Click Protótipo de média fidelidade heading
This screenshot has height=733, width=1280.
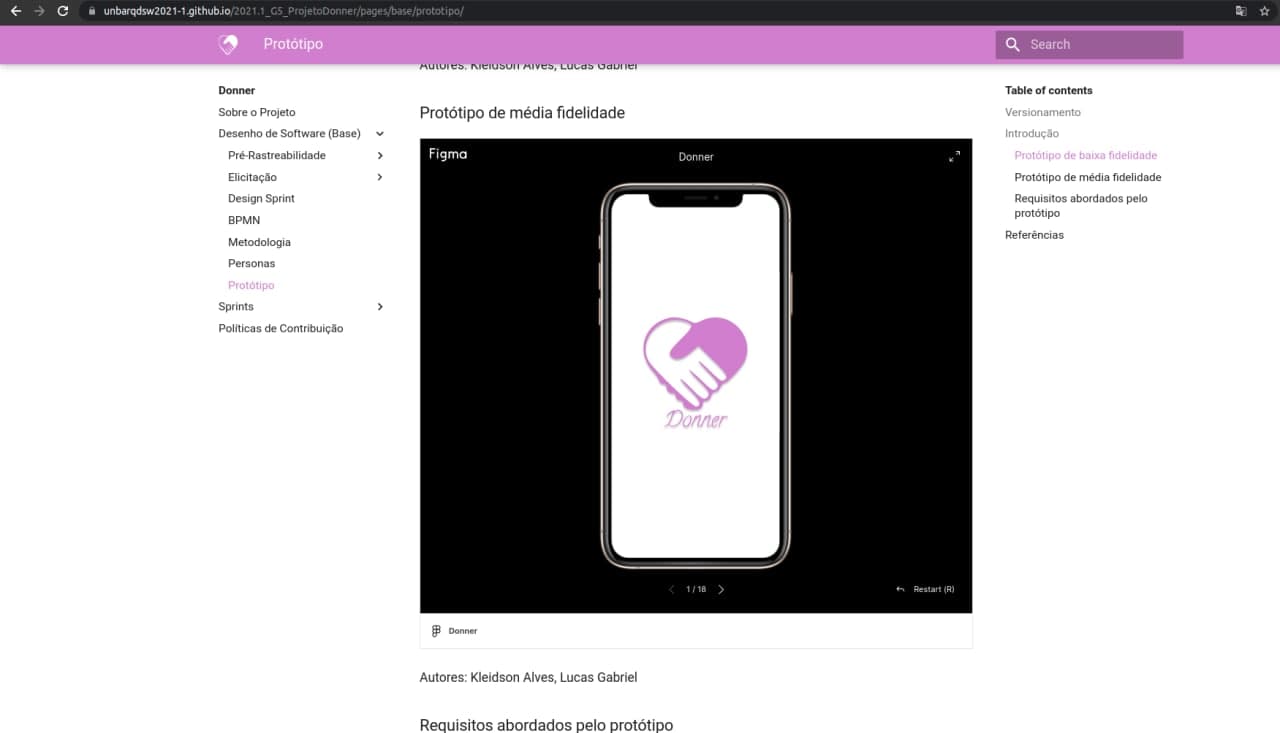(522, 113)
